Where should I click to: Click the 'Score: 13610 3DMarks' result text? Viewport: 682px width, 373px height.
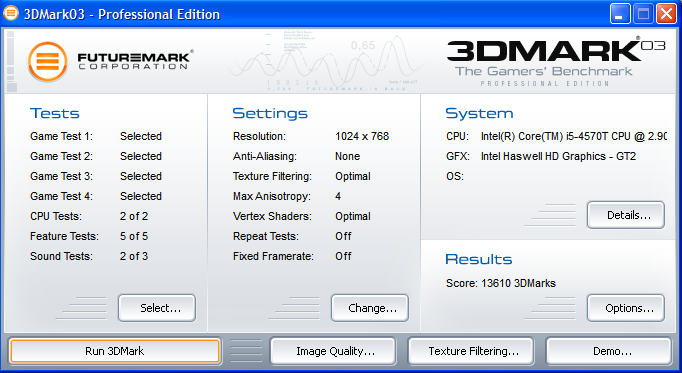pyautogui.click(x=501, y=283)
